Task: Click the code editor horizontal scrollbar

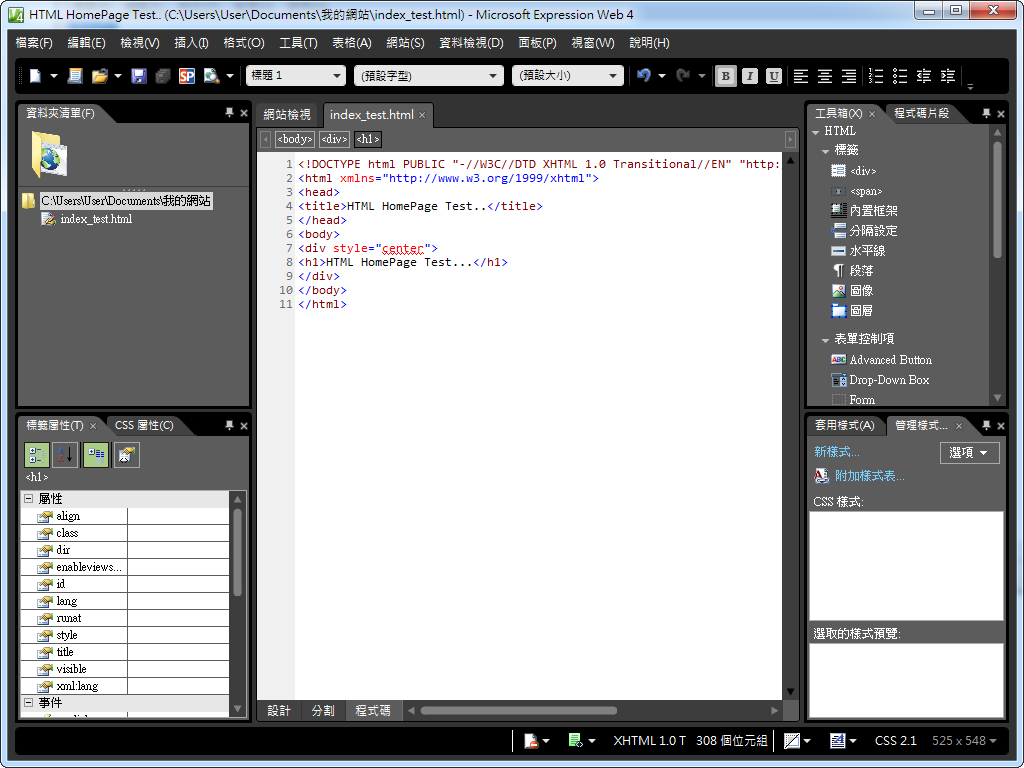Action: coord(519,711)
